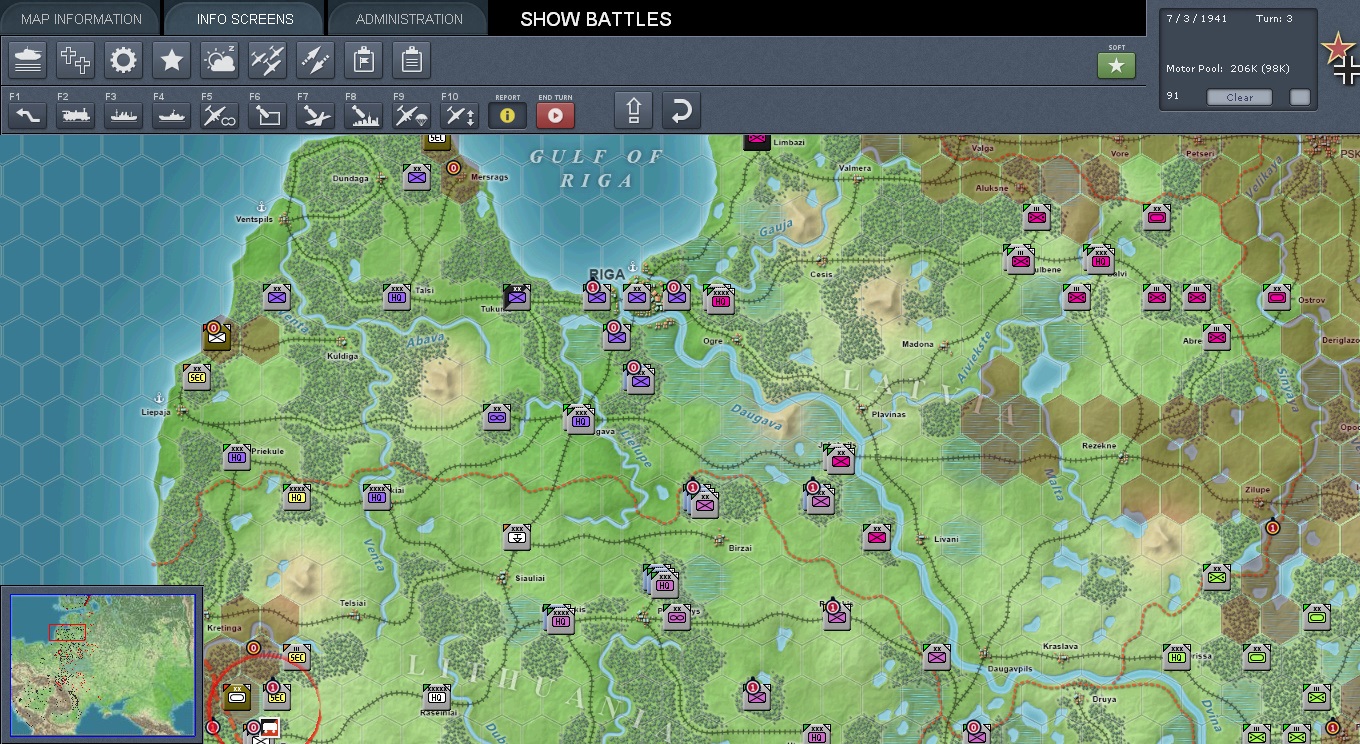The image size is (1360, 744).
Task: Click the clipboard with flag icon
Action: point(363,60)
